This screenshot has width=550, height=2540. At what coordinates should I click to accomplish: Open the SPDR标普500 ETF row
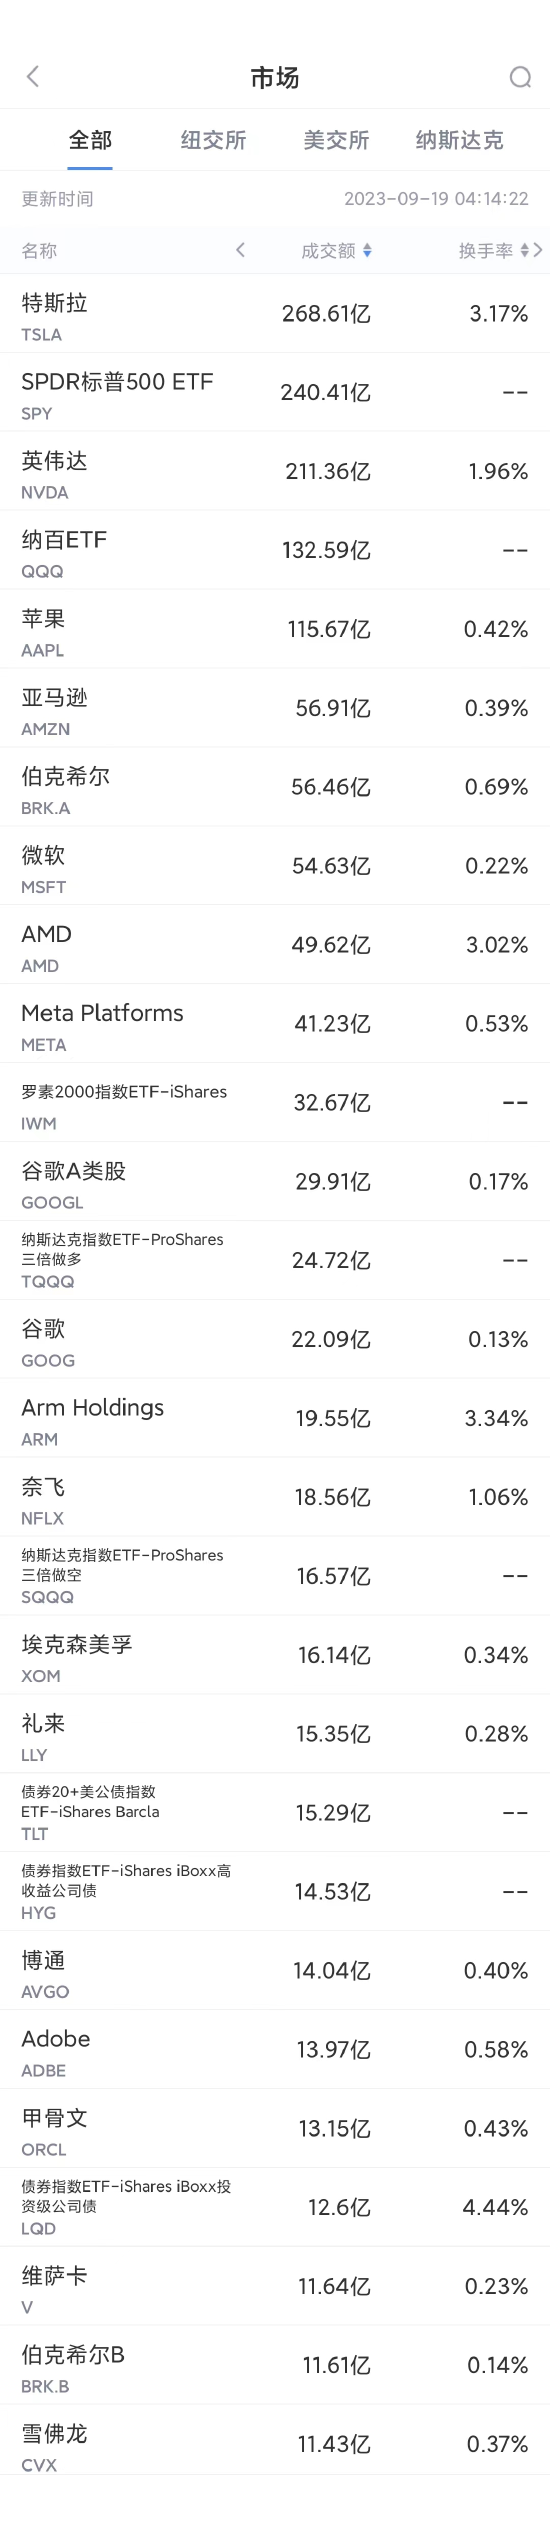click(275, 393)
